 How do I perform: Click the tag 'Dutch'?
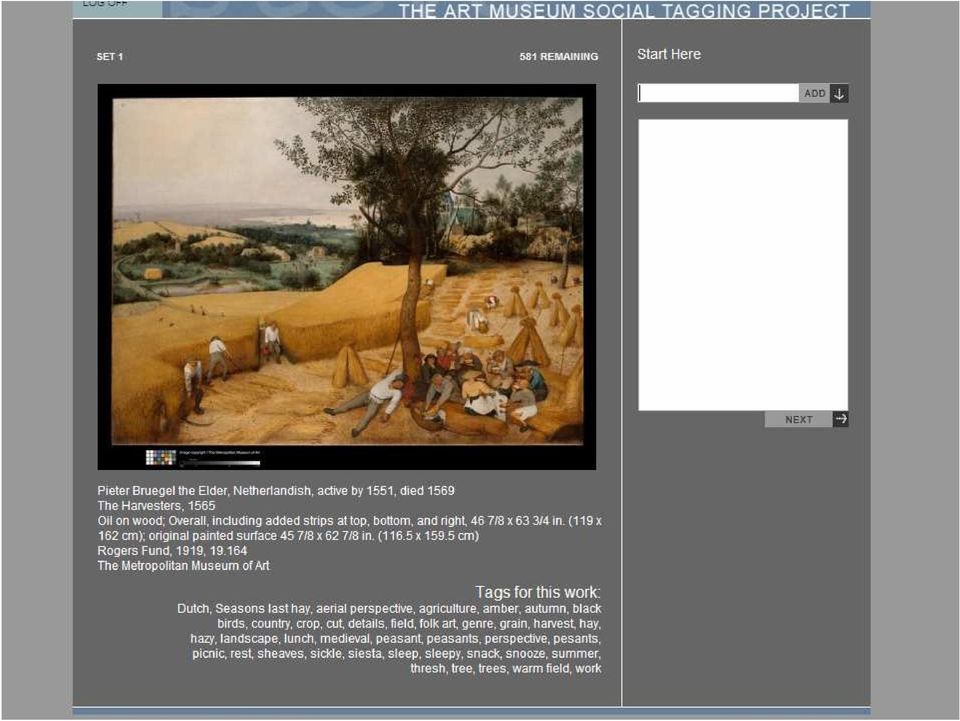click(194, 608)
